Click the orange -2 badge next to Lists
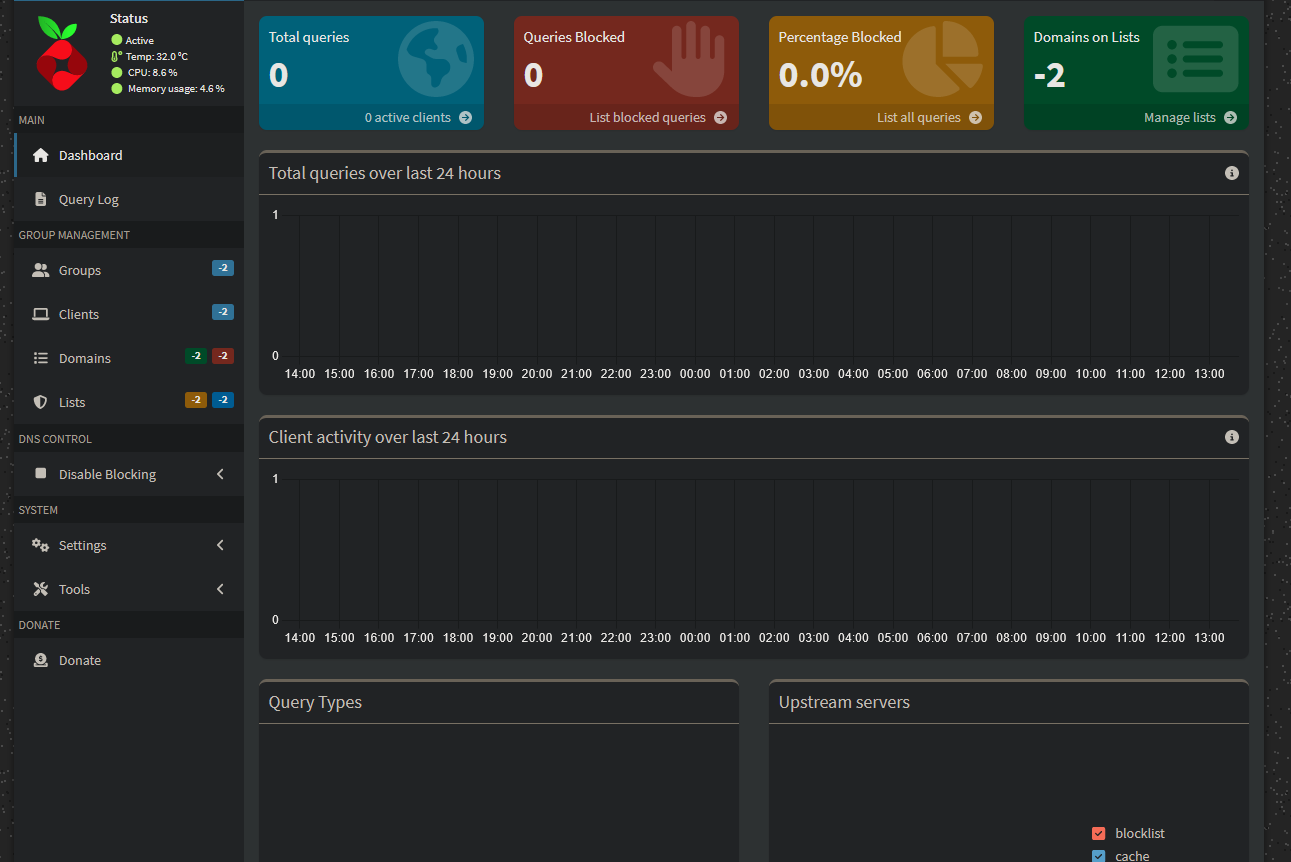 click(196, 400)
